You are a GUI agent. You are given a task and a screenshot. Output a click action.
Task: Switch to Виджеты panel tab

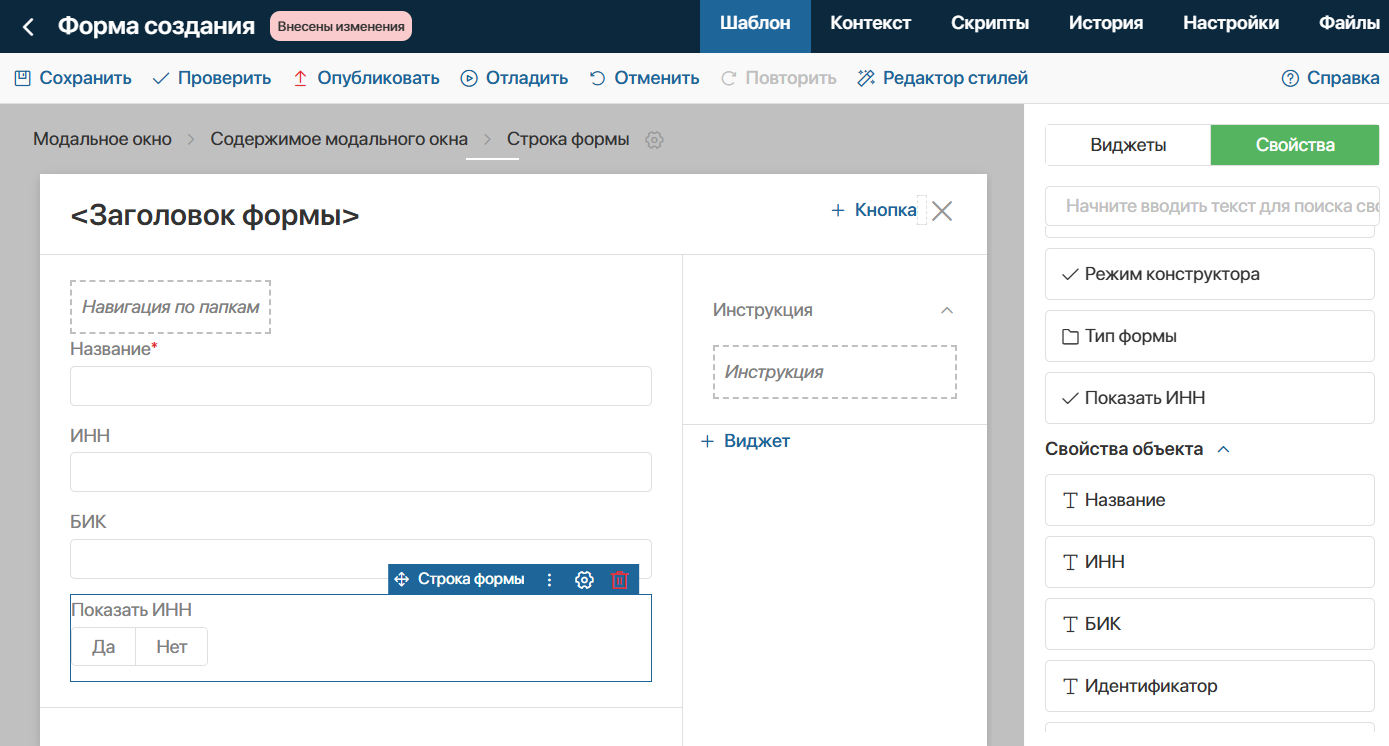point(1128,145)
